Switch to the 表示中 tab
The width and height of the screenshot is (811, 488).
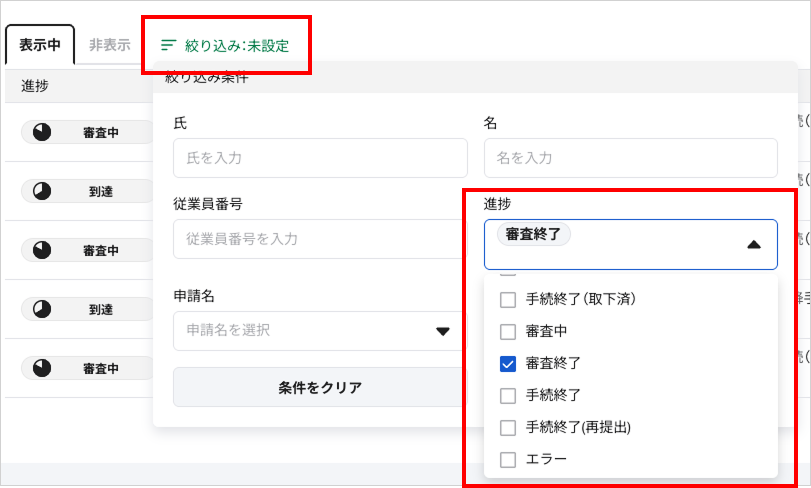[40, 45]
